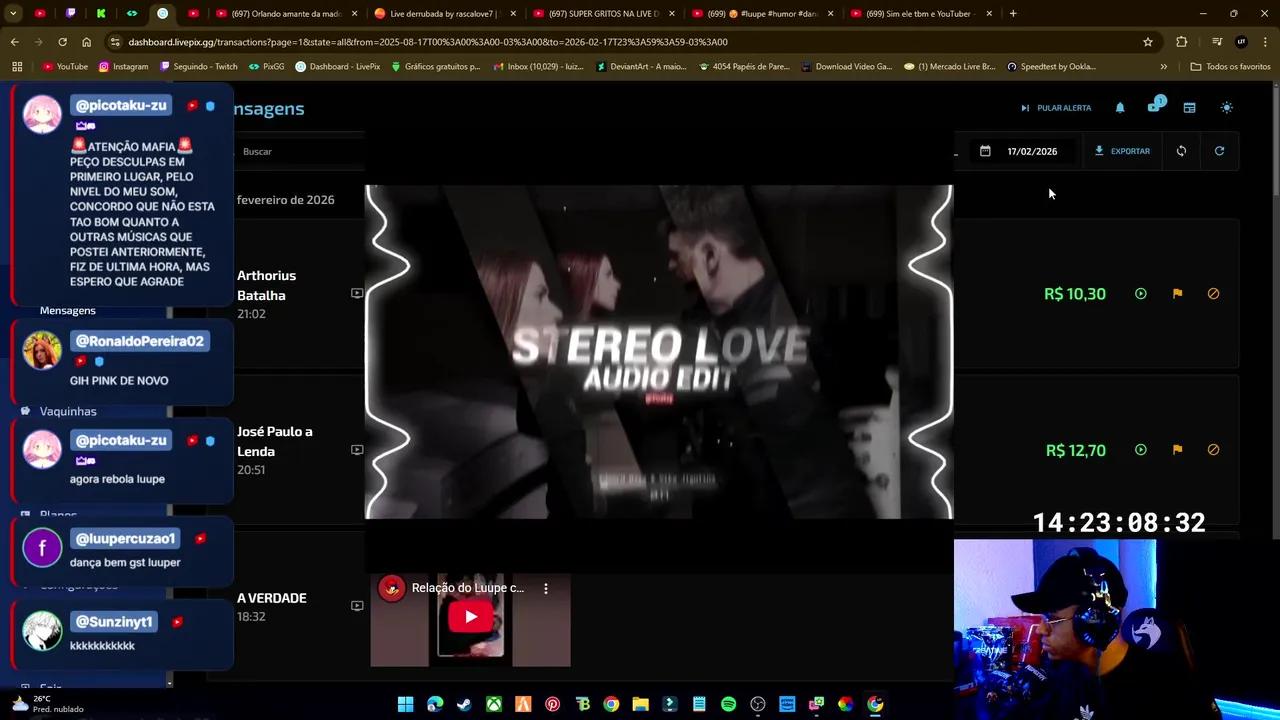
Task: Expand the hidden bookmarks chevron
Action: [1163, 67]
